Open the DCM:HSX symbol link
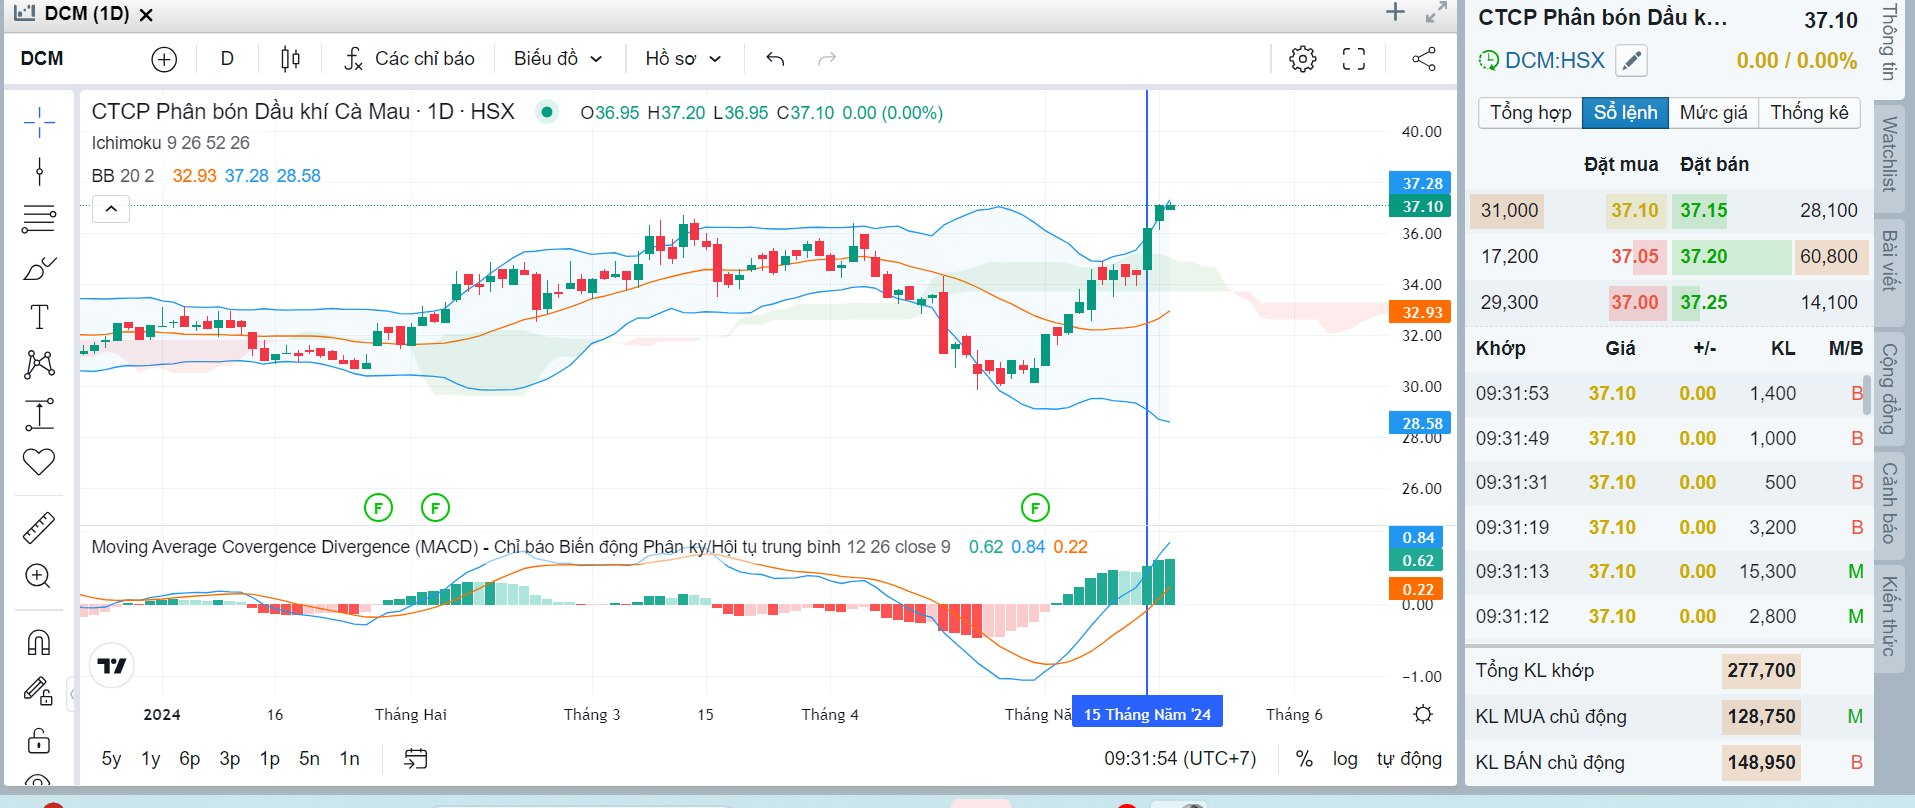Image resolution: width=1915 pixels, height=808 pixels. click(x=1554, y=61)
